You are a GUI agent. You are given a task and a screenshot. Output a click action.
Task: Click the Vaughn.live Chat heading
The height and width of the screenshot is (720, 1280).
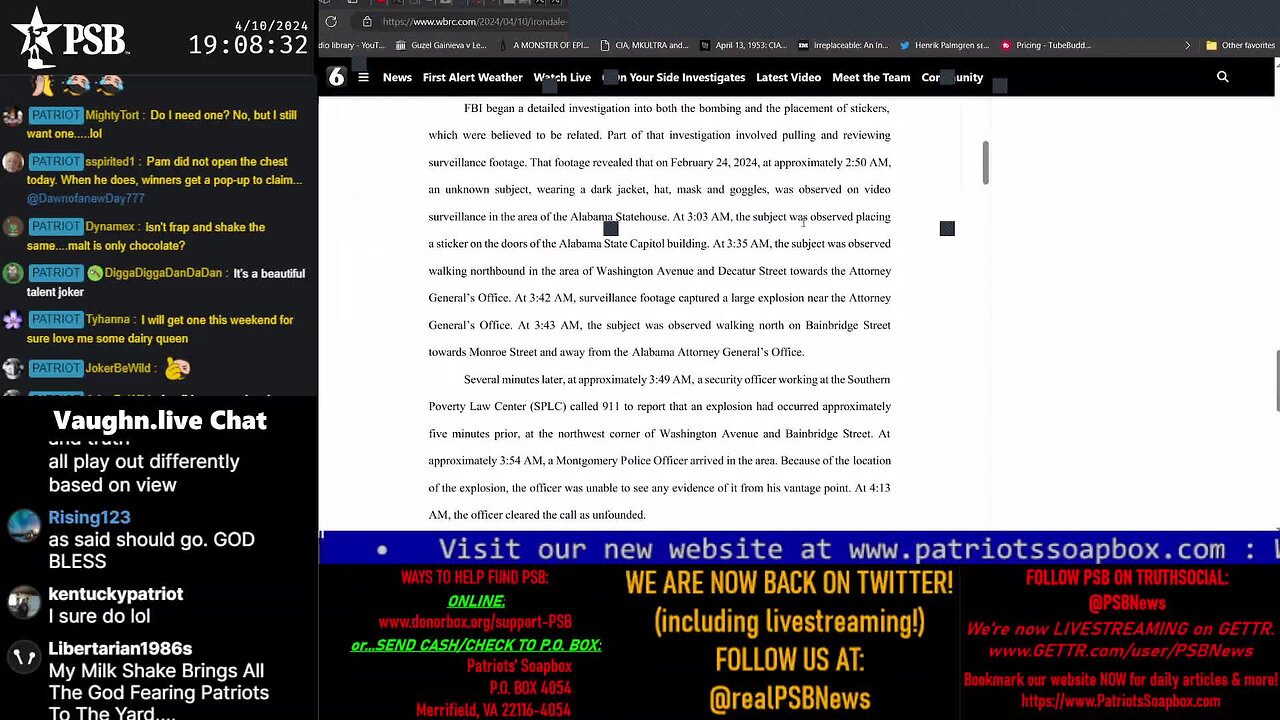pos(160,421)
